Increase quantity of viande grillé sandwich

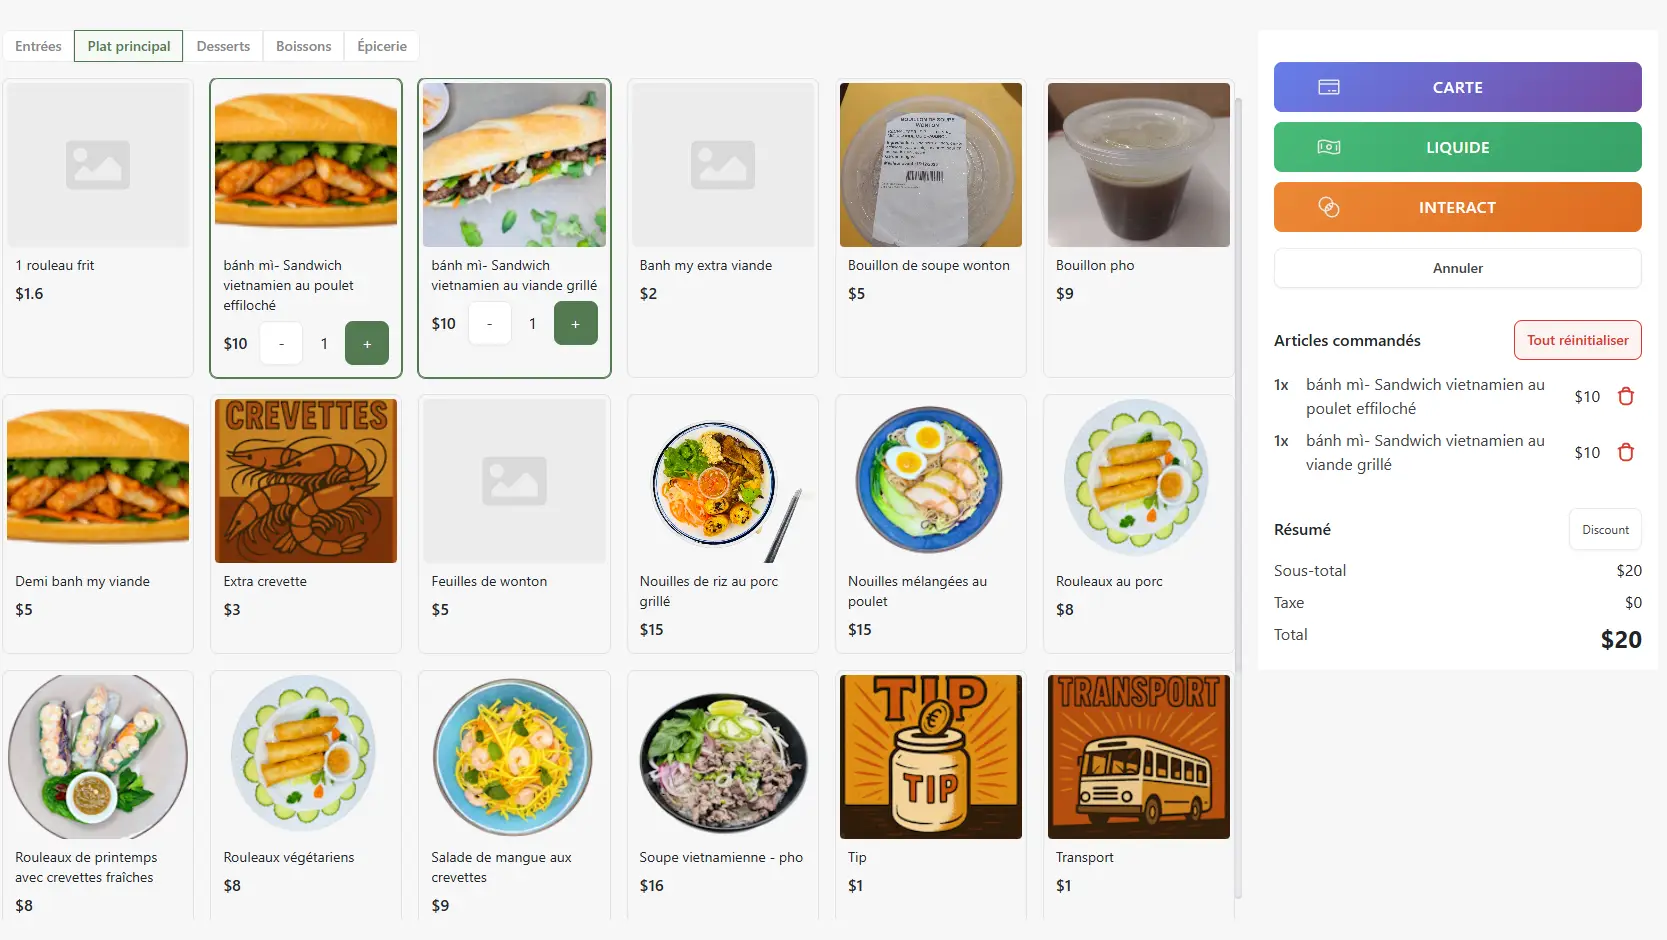tap(575, 323)
